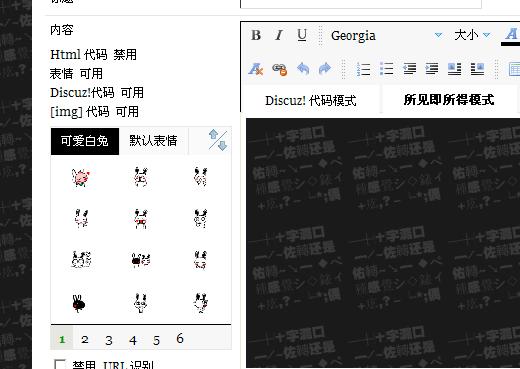This screenshot has height=369, width=520.
Task: Go to smiley page 5
Action: (x=156, y=340)
